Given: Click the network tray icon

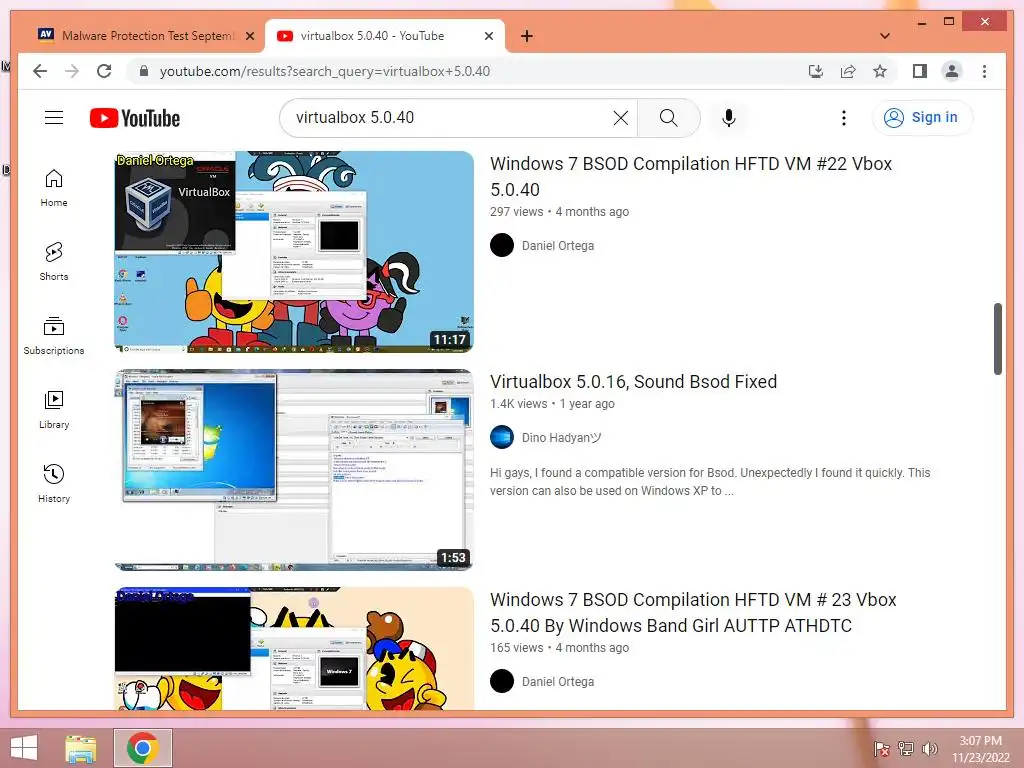Looking at the screenshot, I should click(x=905, y=748).
